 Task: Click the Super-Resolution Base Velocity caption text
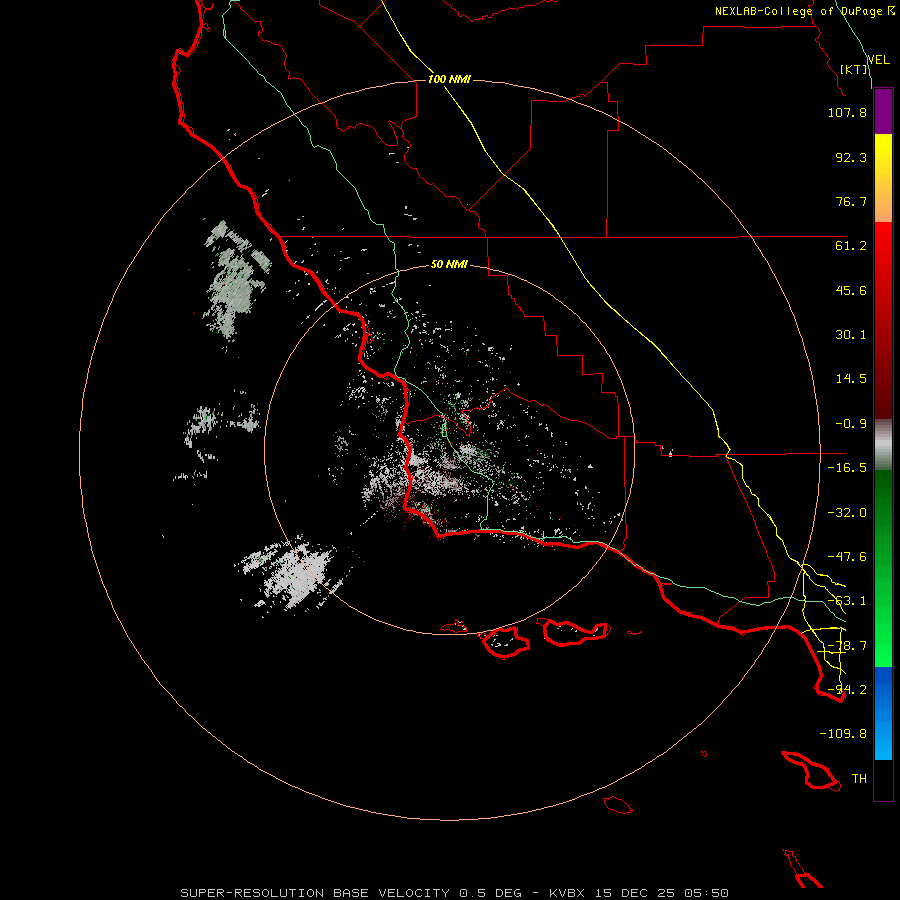(455, 893)
